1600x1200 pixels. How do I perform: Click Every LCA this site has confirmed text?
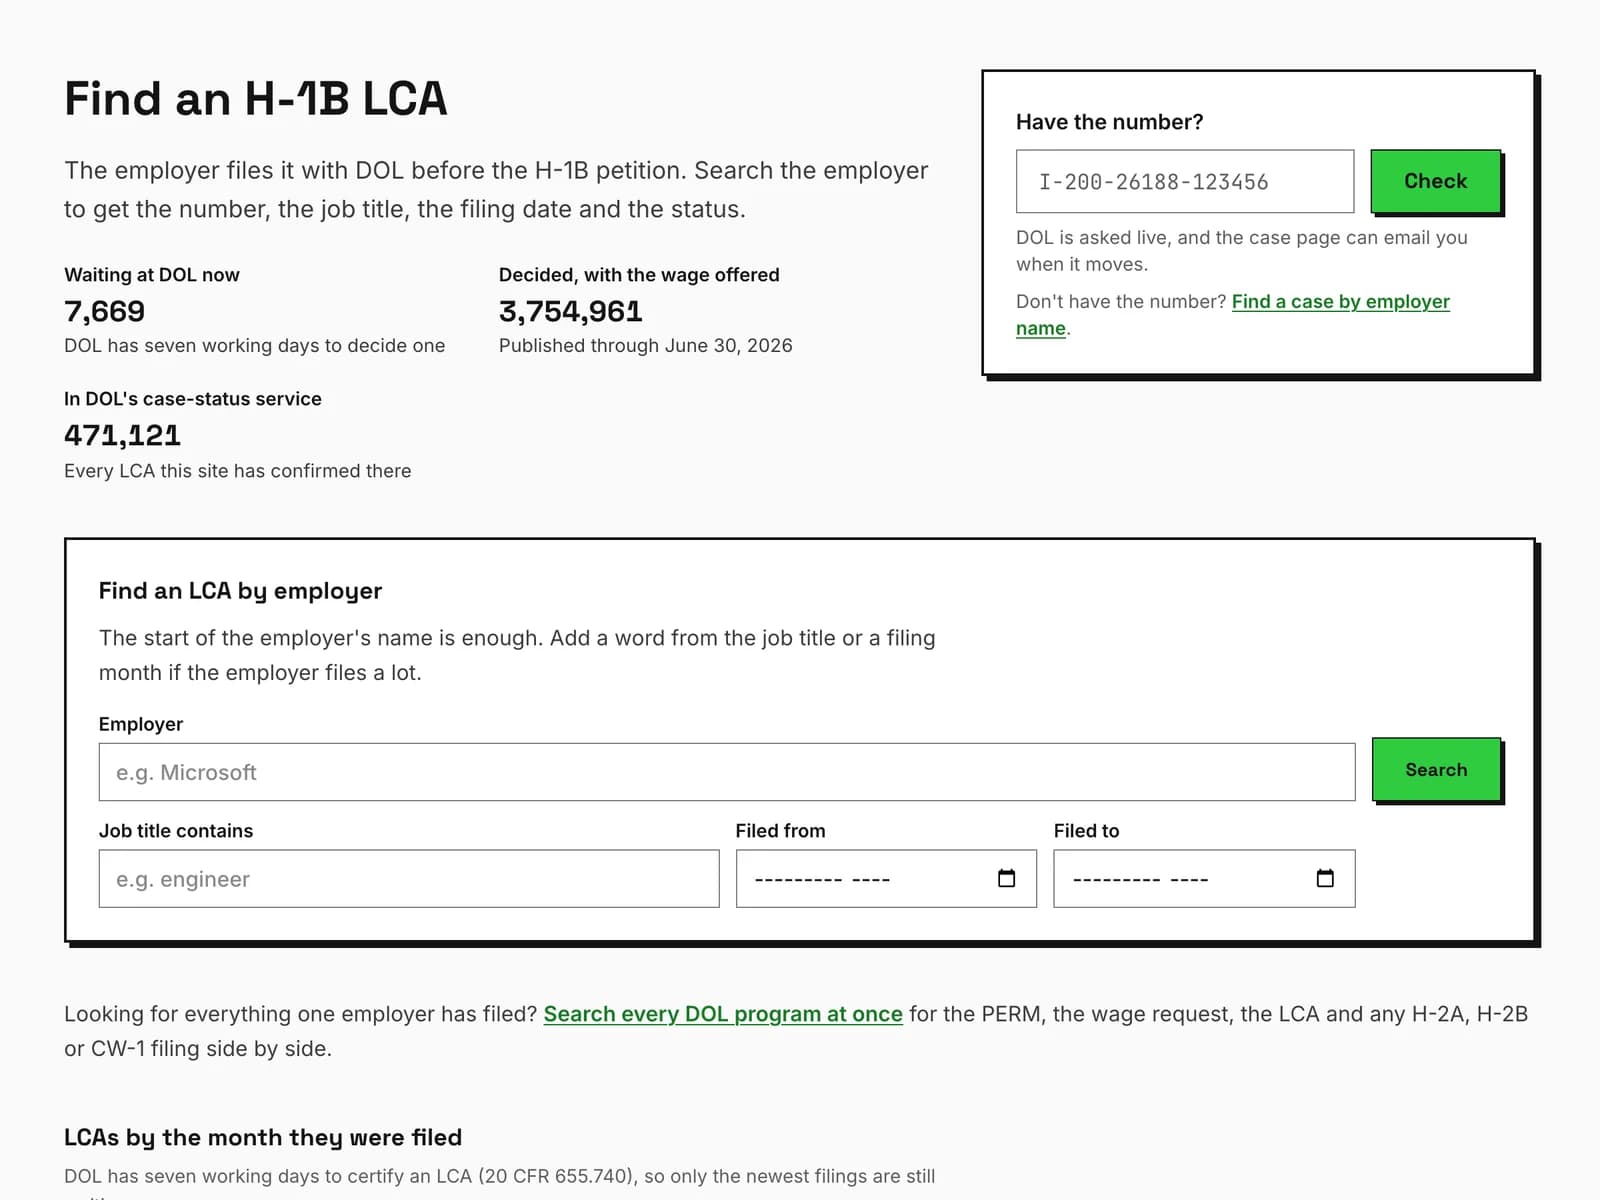click(x=238, y=471)
